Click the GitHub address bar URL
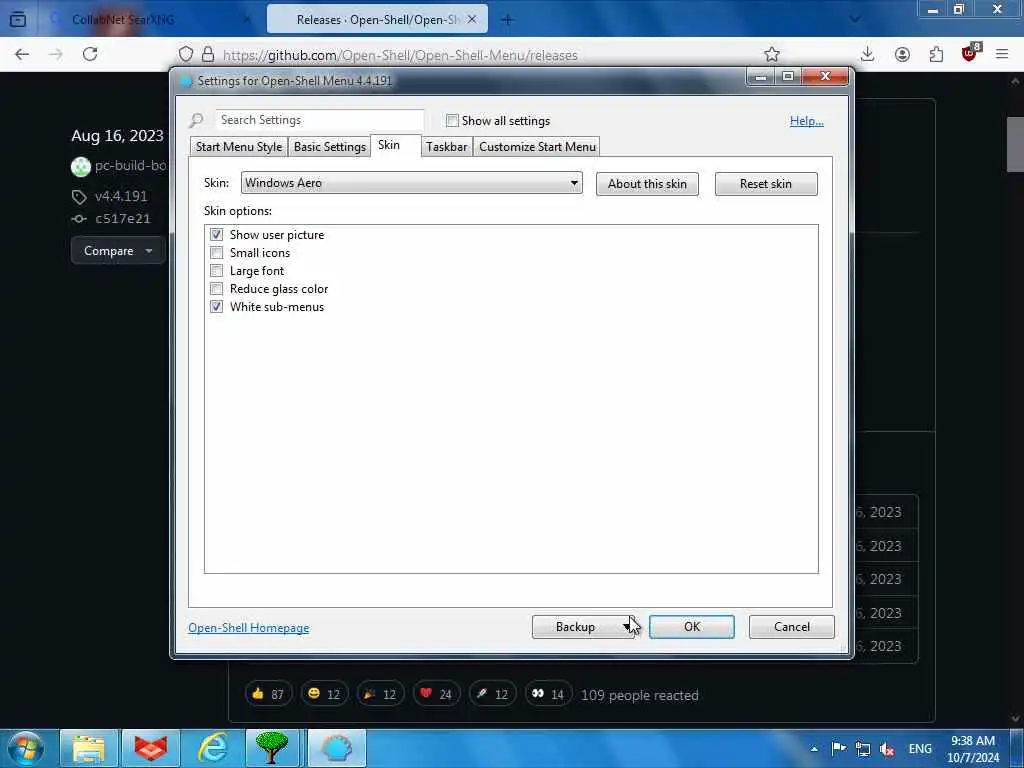 400,55
